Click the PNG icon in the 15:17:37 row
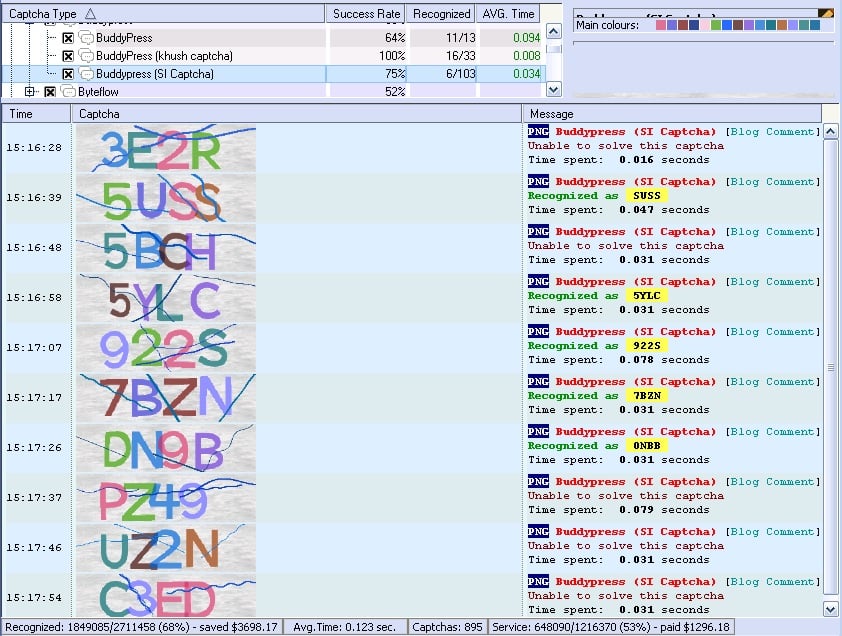 (538, 481)
